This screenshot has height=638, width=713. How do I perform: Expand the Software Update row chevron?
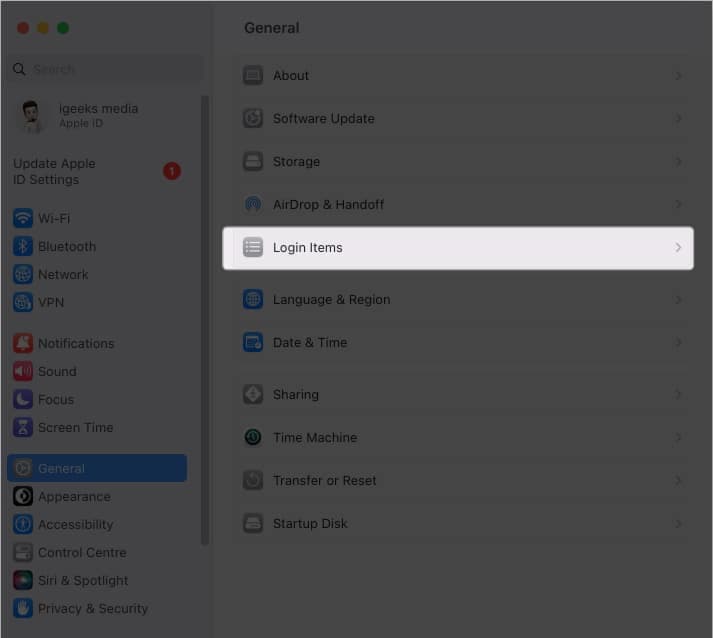click(678, 118)
